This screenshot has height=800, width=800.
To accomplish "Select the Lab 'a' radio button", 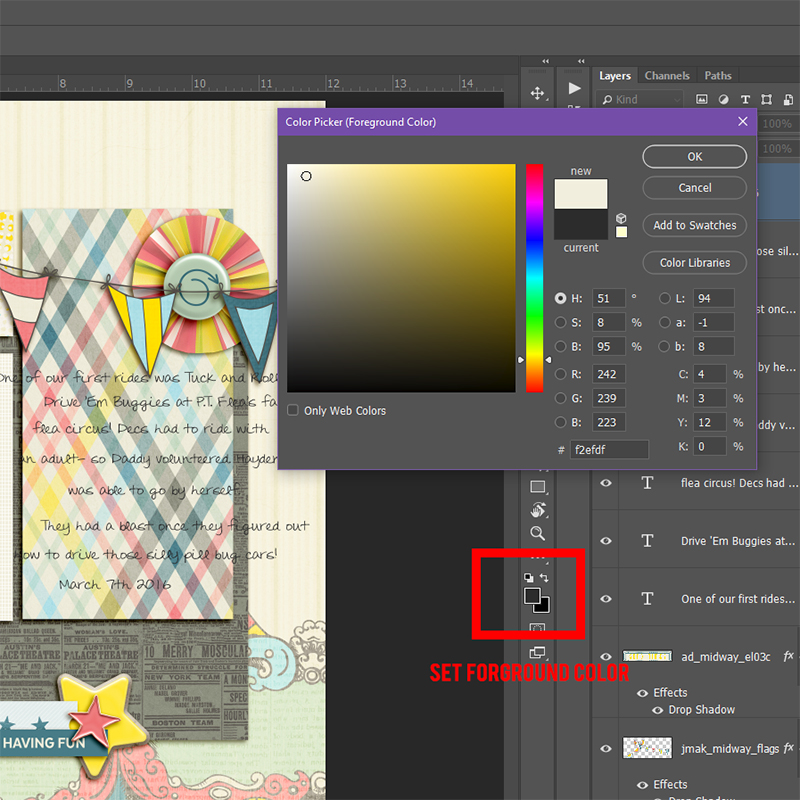I will click(664, 322).
